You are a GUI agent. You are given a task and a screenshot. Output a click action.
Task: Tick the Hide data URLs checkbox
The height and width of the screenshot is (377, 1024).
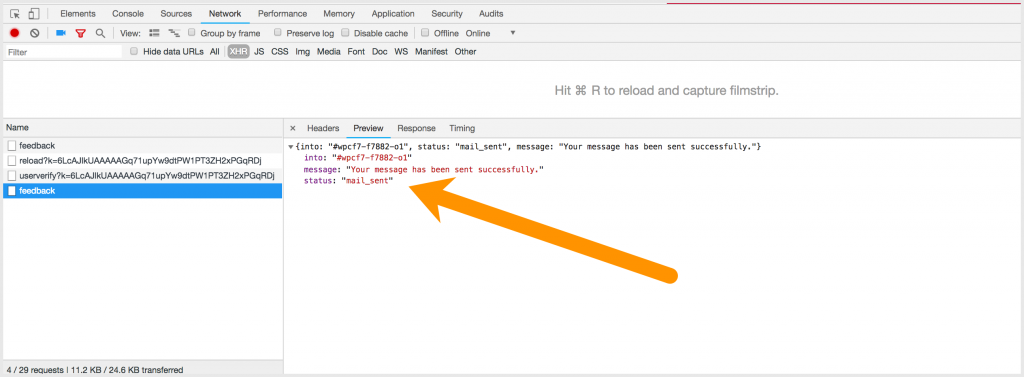tap(135, 51)
